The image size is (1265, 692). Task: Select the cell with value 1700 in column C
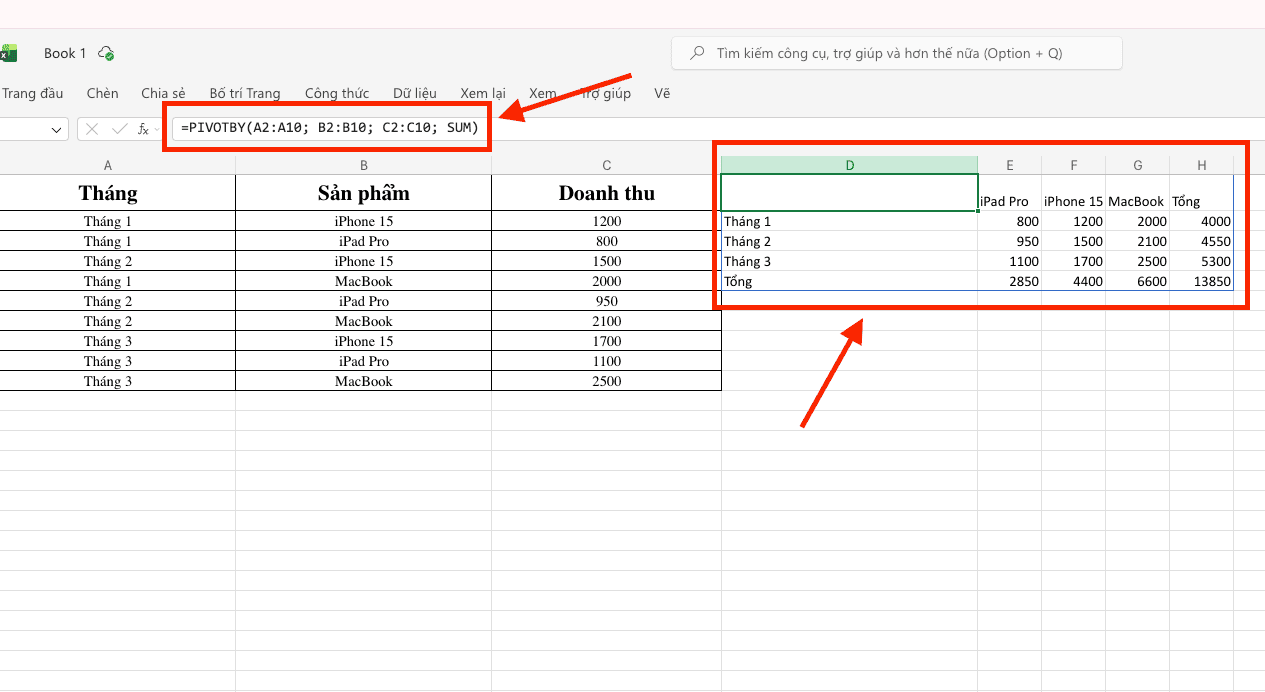[606, 341]
